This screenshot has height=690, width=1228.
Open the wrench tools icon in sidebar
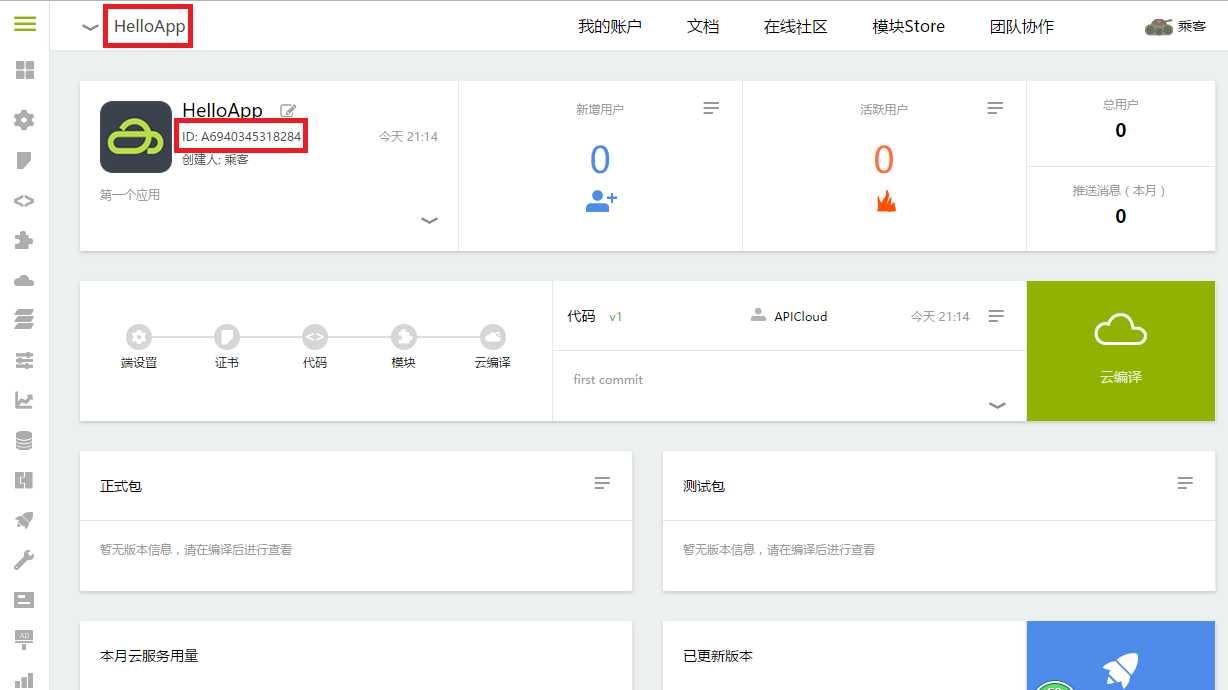click(x=24, y=560)
